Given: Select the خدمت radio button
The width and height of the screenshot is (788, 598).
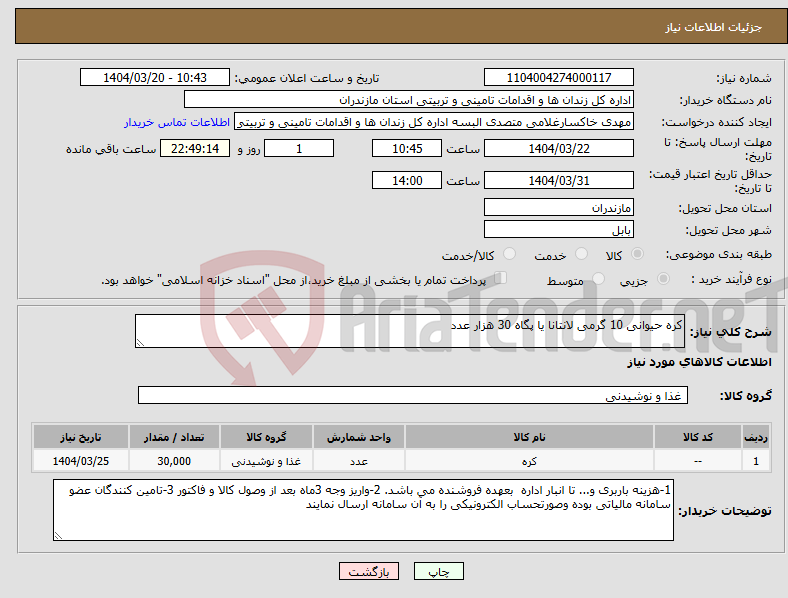Looking at the screenshot, I should pos(581,254).
